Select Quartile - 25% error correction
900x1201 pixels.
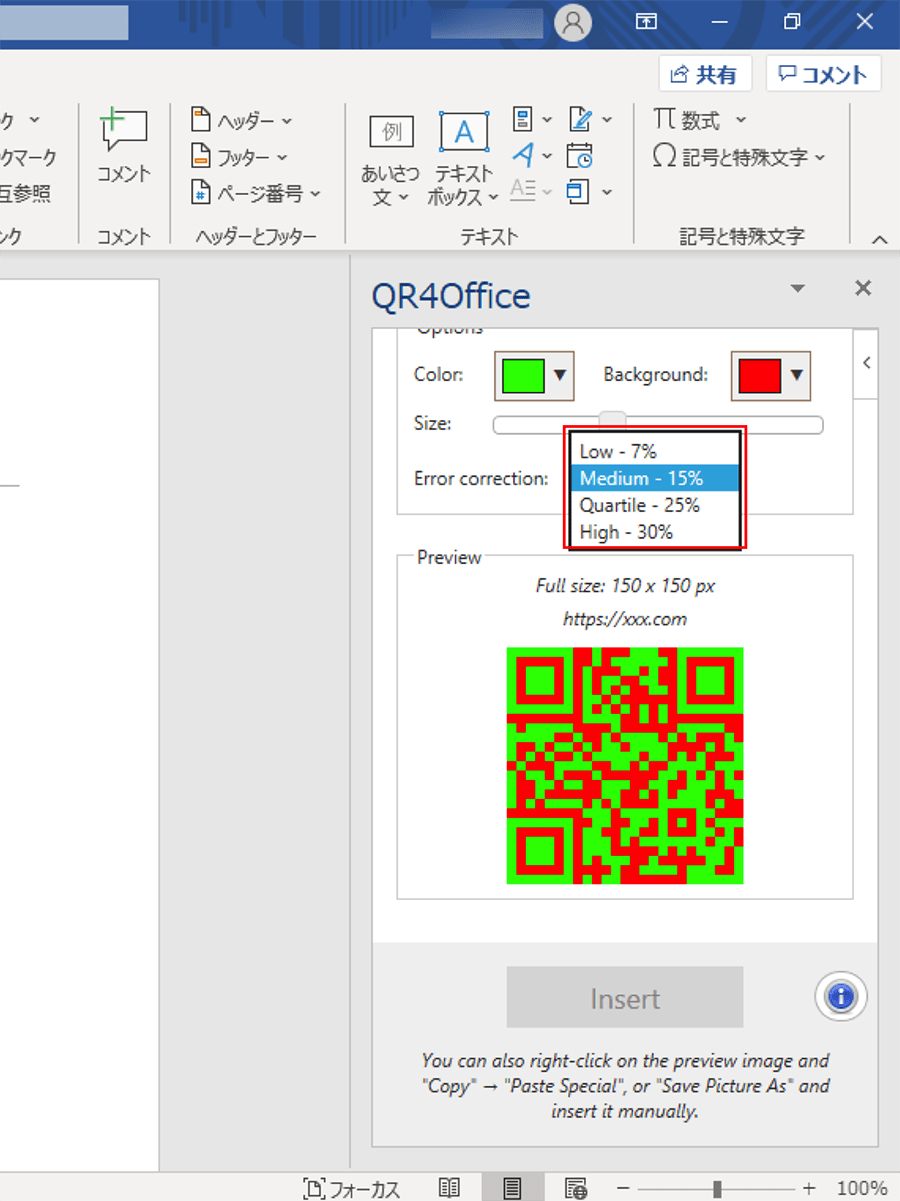coord(654,505)
